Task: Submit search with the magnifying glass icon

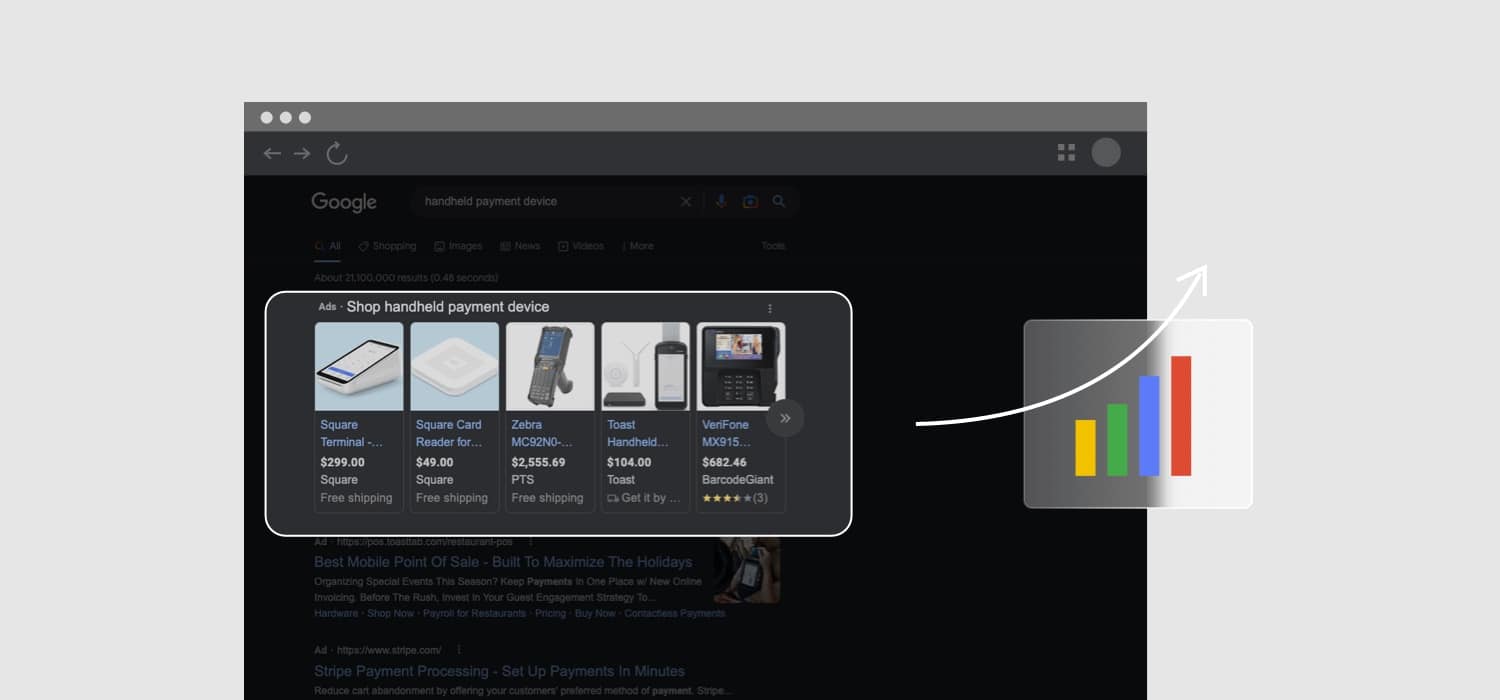Action: 779,201
